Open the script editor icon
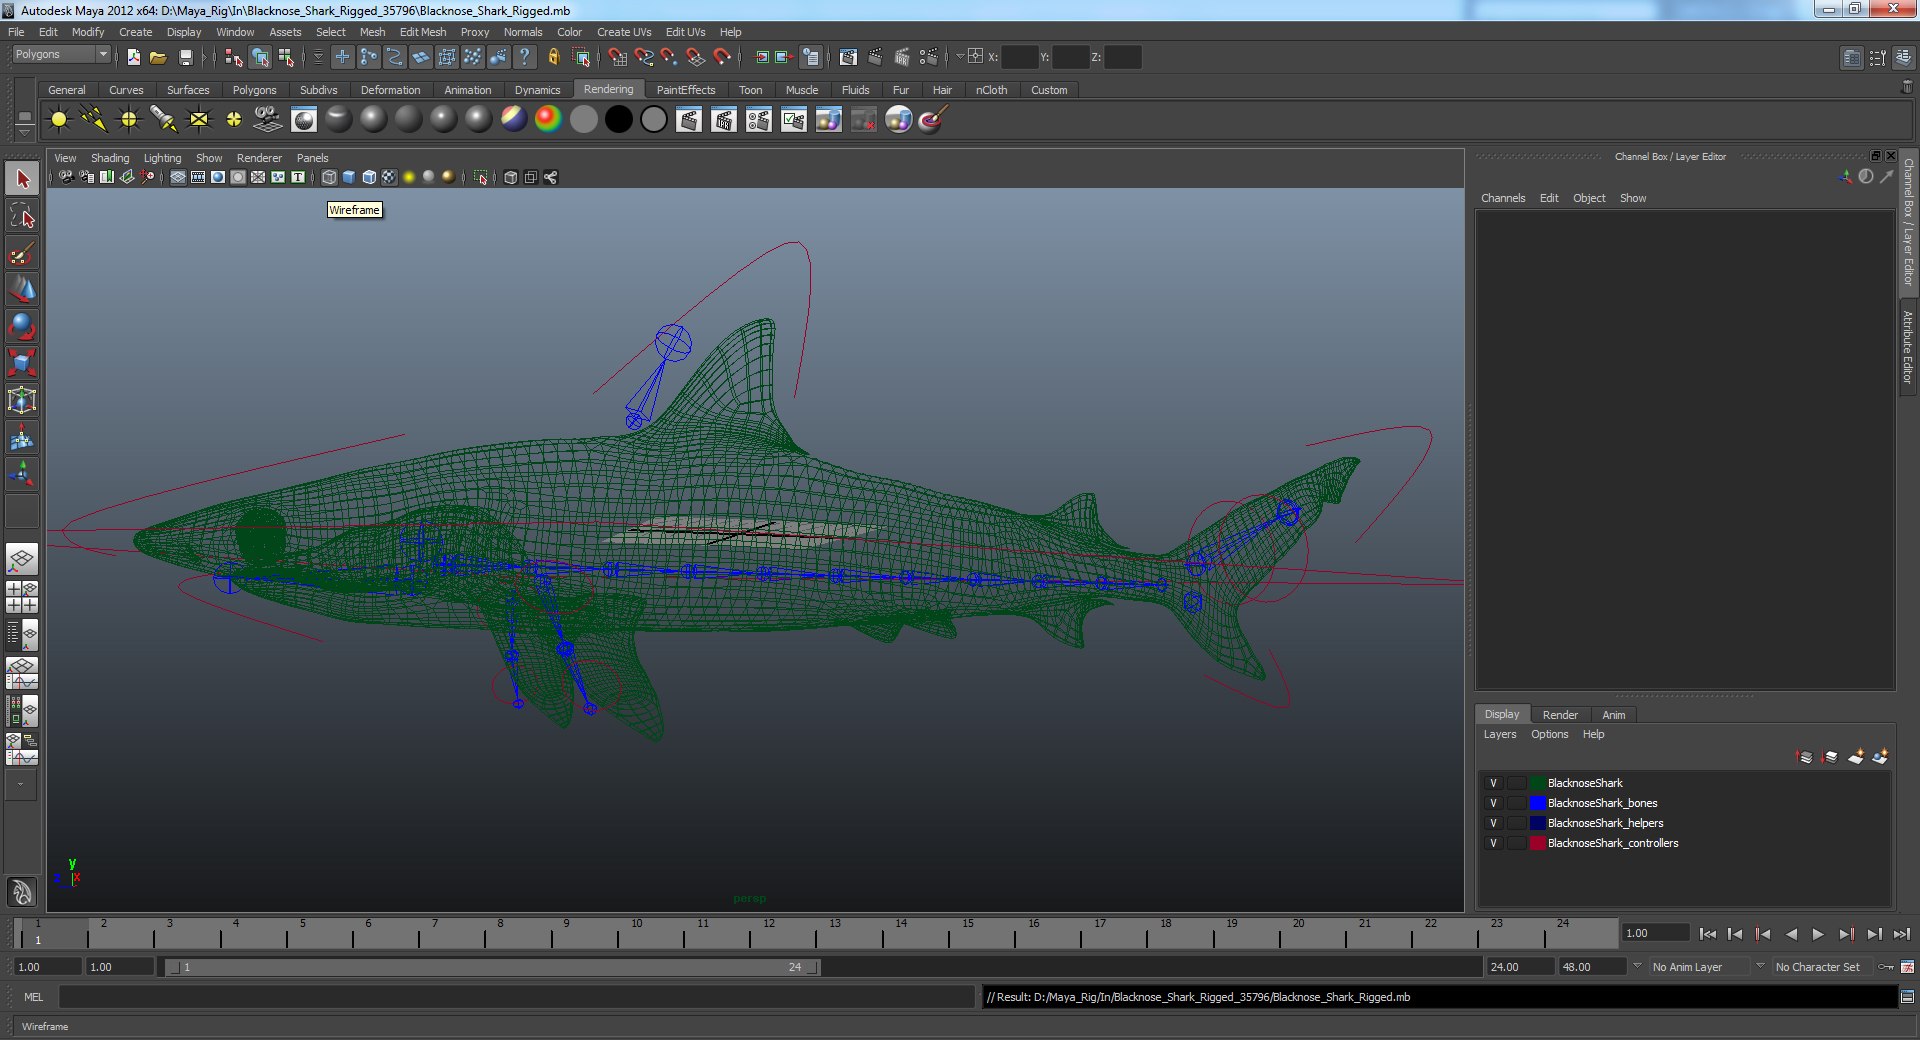The height and width of the screenshot is (1040, 1920). click(x=1907, y=997)
